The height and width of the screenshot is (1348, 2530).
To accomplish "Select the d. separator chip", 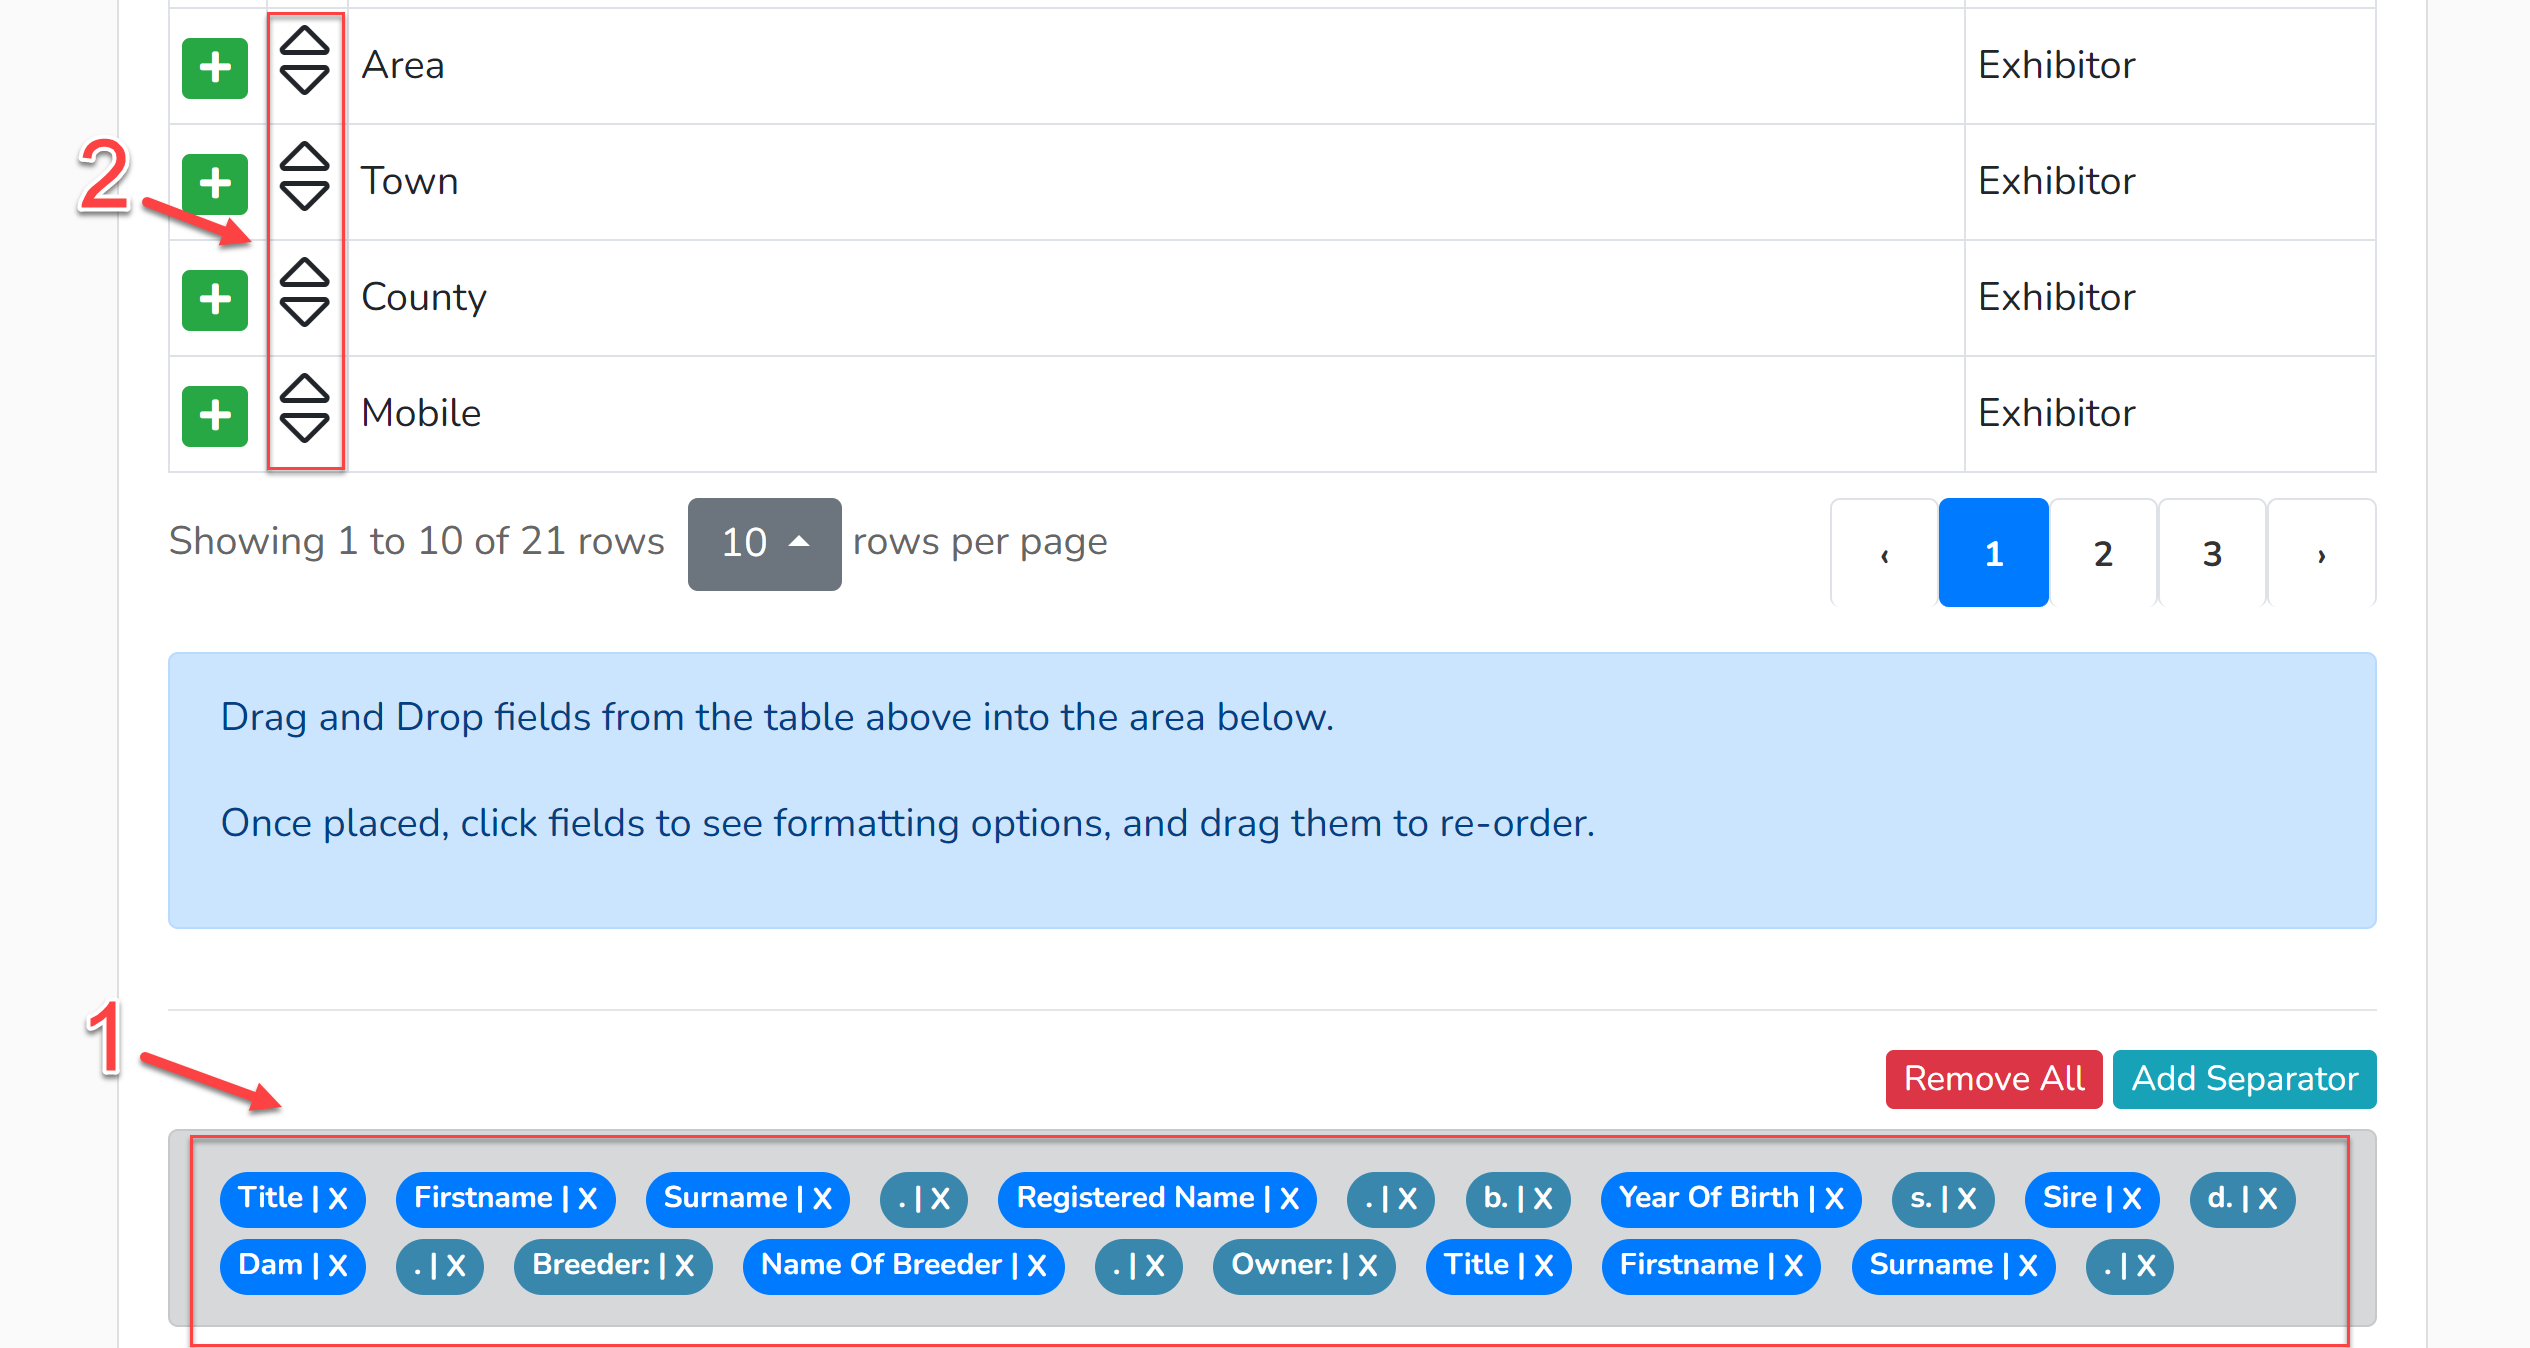I will tap(2242, 1198).
